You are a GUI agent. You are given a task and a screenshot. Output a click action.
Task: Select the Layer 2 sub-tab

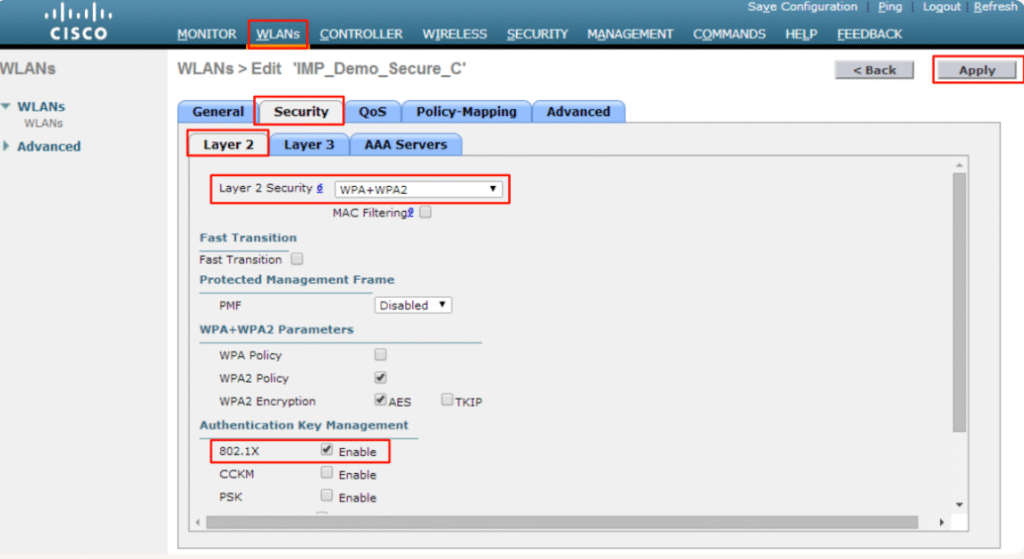pyautogui.click(x=228, y=144)
